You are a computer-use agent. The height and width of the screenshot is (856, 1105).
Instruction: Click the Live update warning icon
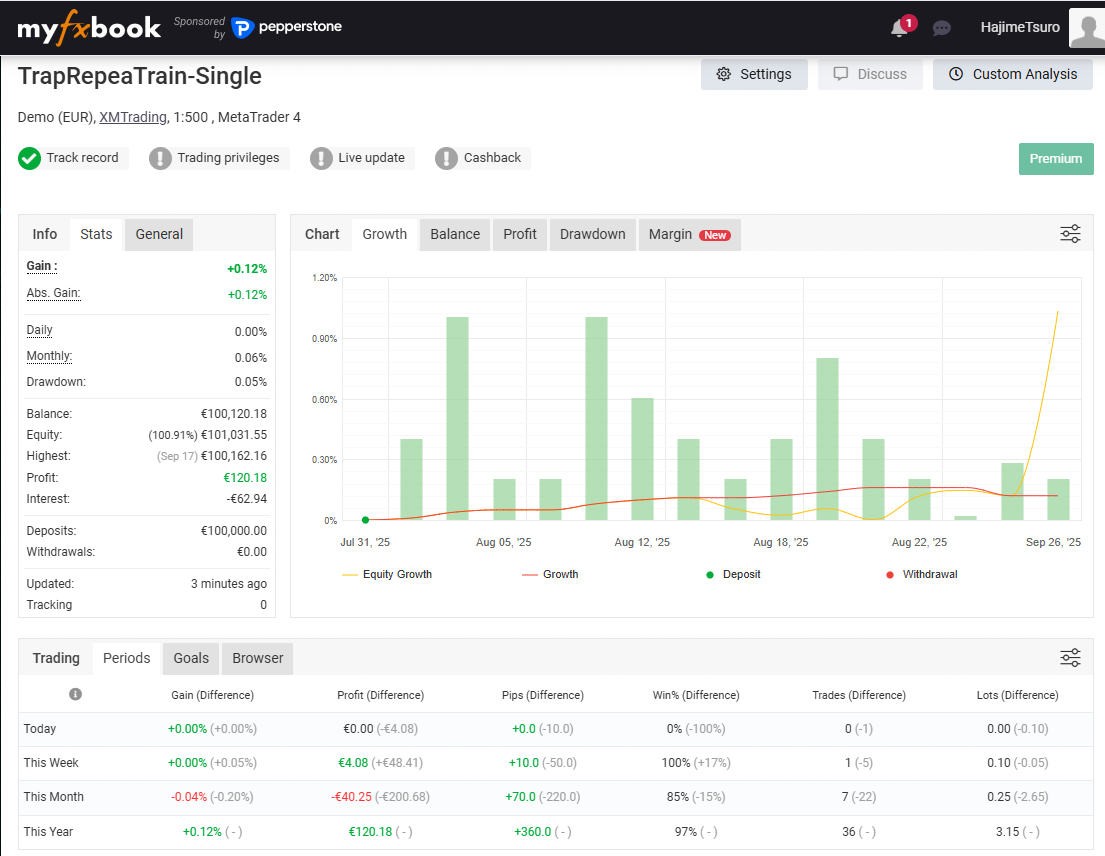tap(321, 159)
